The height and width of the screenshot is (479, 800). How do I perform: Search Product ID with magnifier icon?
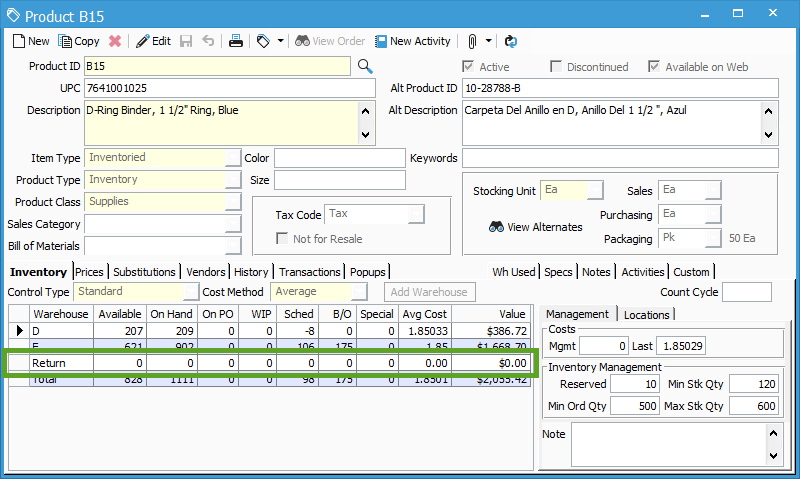pyautogui.click(x=365, y=66)
